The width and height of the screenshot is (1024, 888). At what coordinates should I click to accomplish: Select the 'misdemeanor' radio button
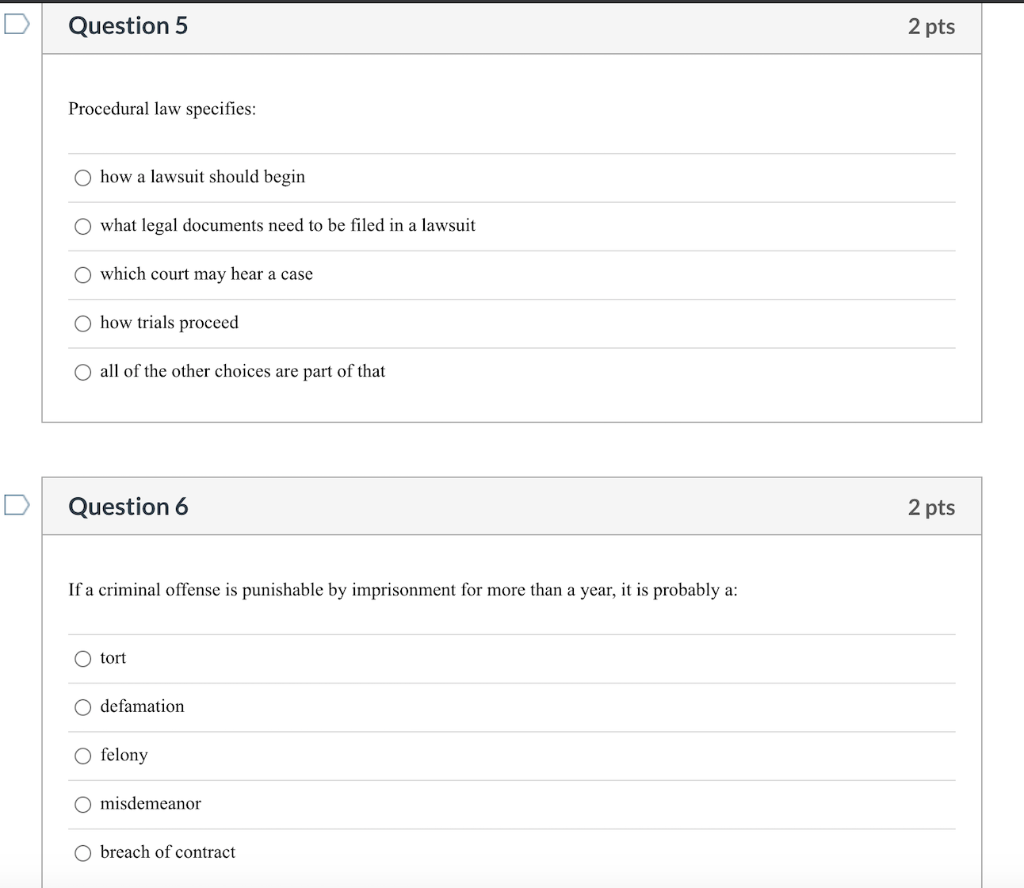tap(82, 804)
